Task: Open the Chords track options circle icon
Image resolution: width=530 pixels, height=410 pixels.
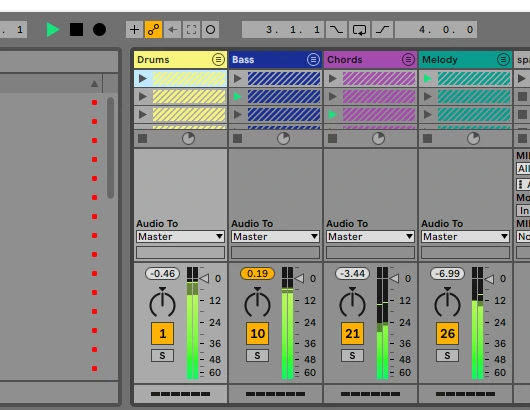Action: coord(408,60)
